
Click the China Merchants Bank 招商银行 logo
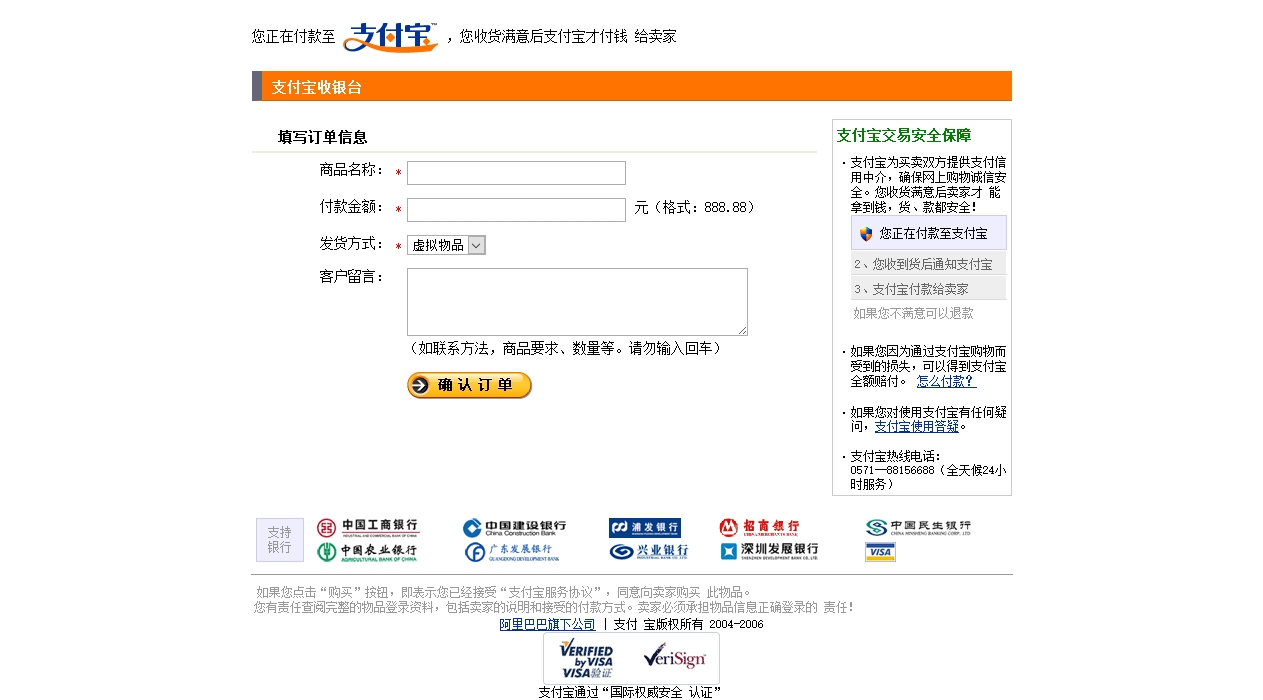pos(759,528)
